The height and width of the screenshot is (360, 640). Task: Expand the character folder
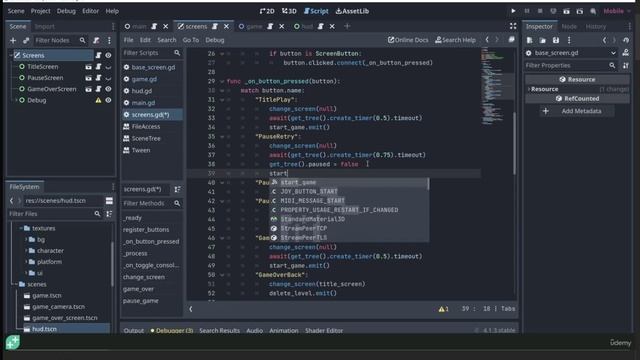26,251
